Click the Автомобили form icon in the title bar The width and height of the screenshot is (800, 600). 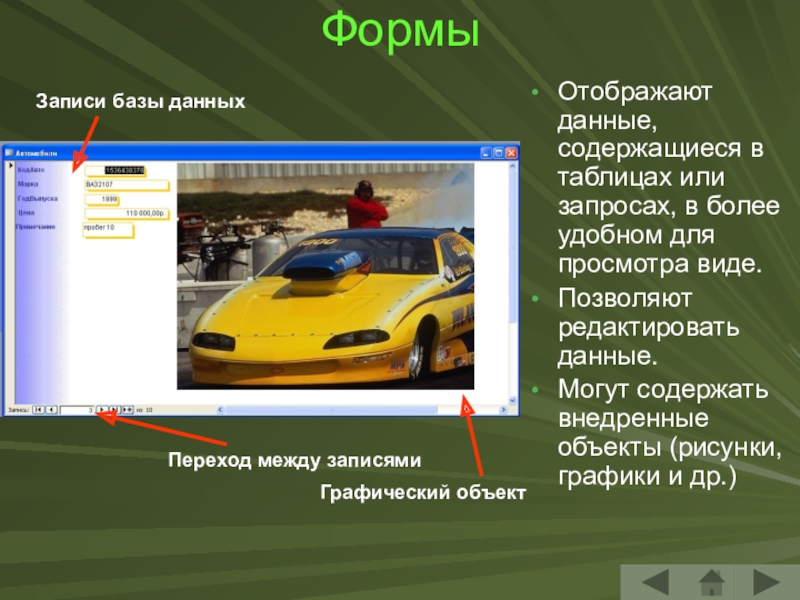click(9, 153)
